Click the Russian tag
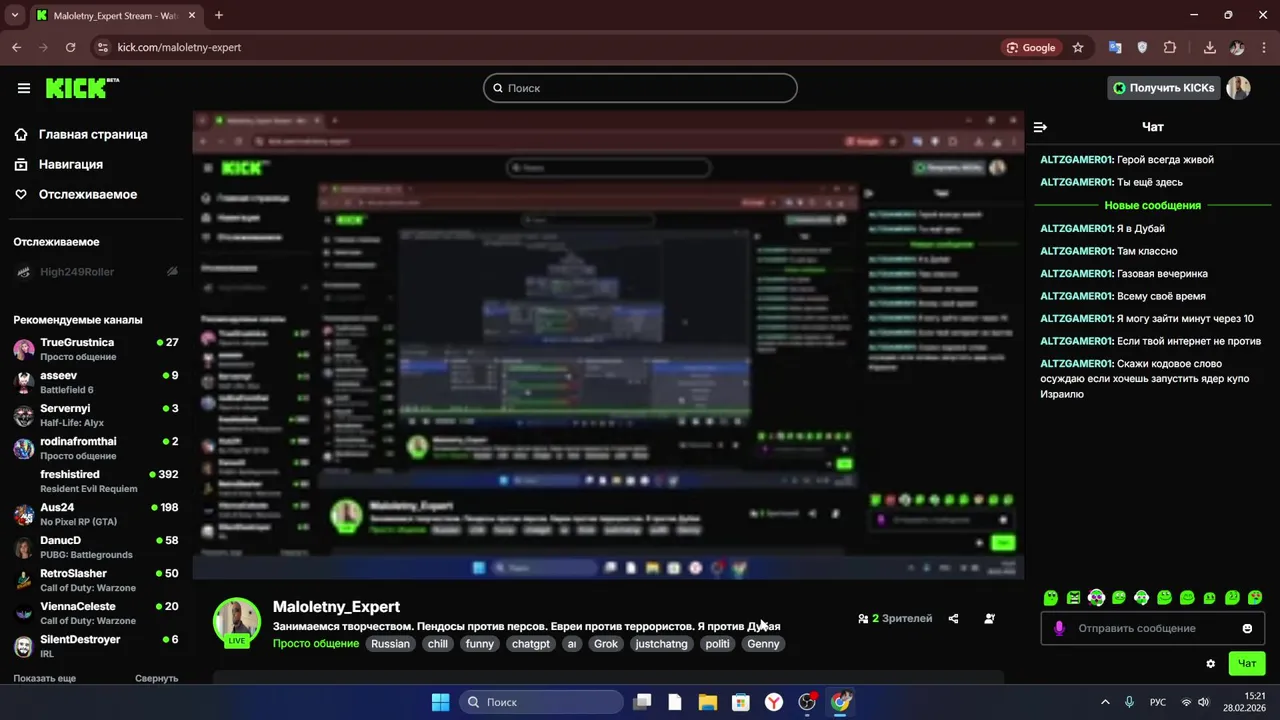Screen dimensions: 1280x720 pyautogui.click(x=390, y=644)
